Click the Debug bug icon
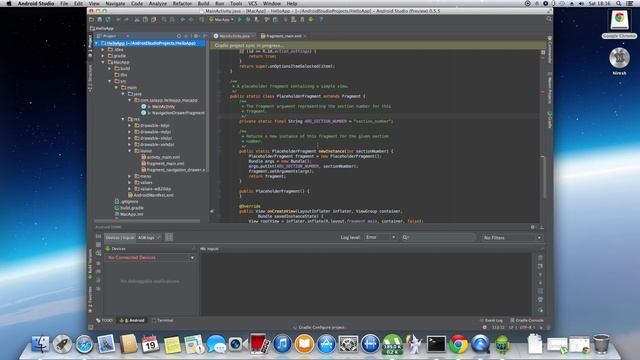The image size is (640, 360). tap(248, 19)
